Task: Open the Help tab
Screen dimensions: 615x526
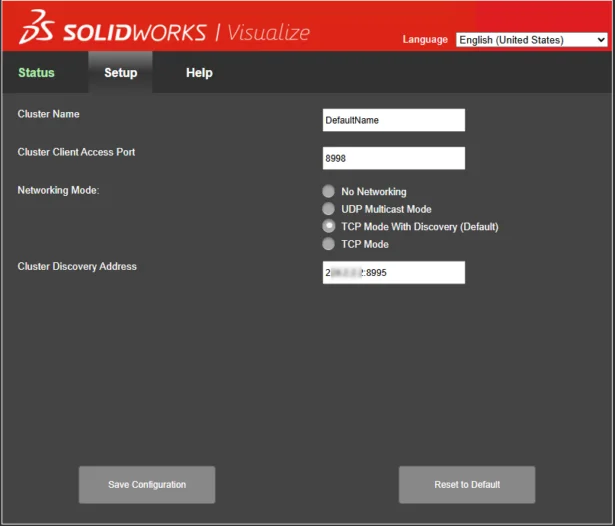Action: point(199,73)
